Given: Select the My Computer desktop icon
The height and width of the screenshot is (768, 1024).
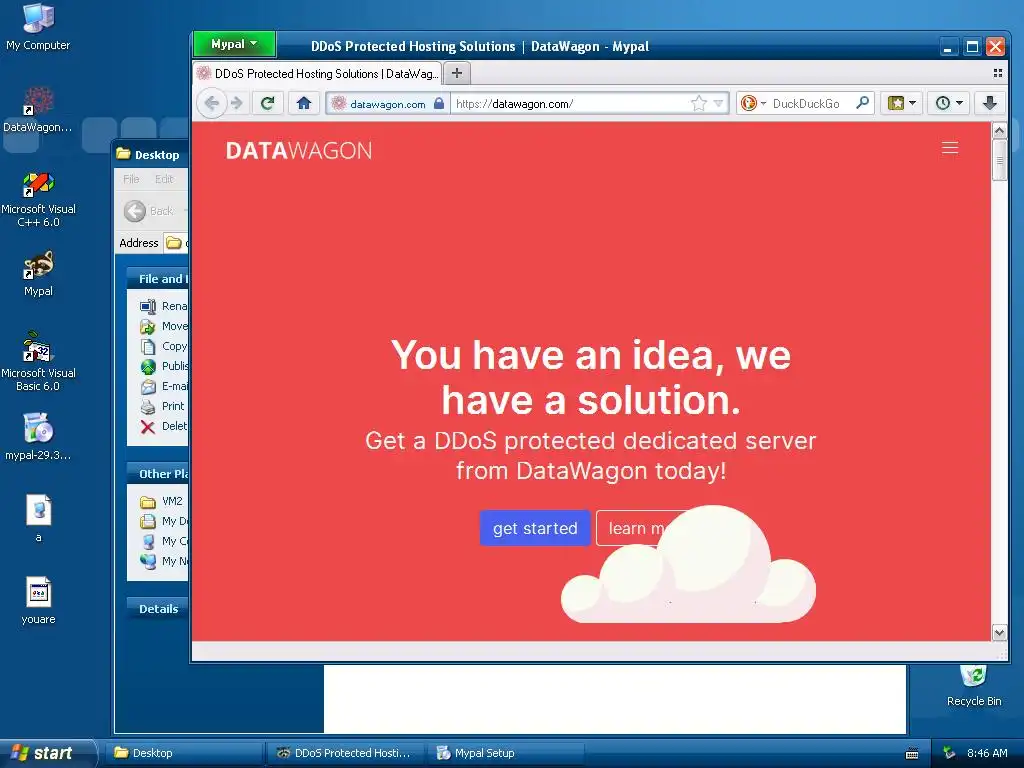Looking at the screenshot, I should (38, 27).
